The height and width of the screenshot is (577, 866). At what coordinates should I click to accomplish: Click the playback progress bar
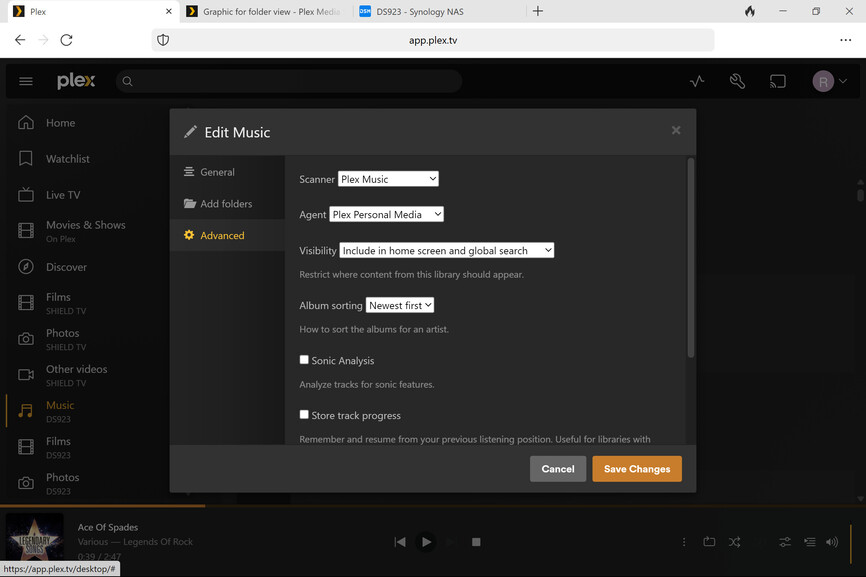pyautogui.click(x=433, y=505)
